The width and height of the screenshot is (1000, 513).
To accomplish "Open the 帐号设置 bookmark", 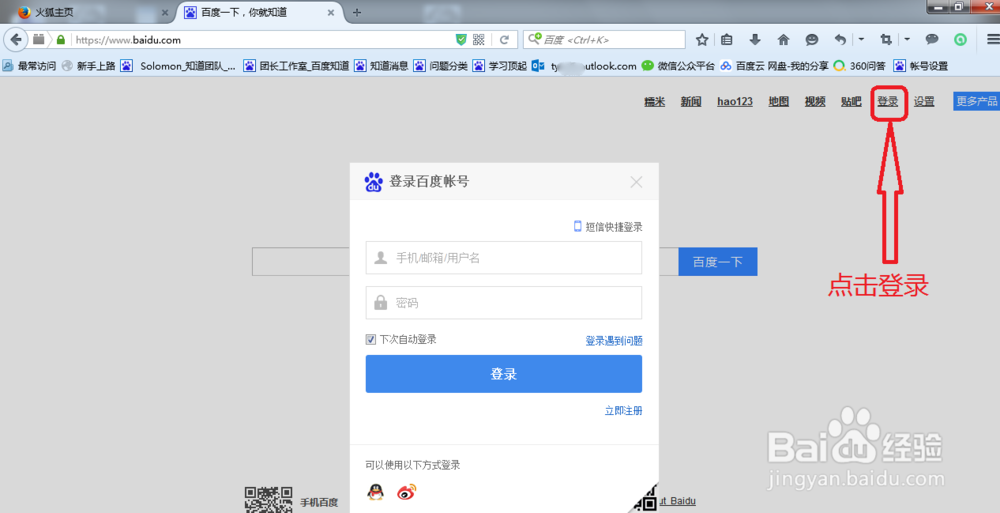I will [920, 66].
